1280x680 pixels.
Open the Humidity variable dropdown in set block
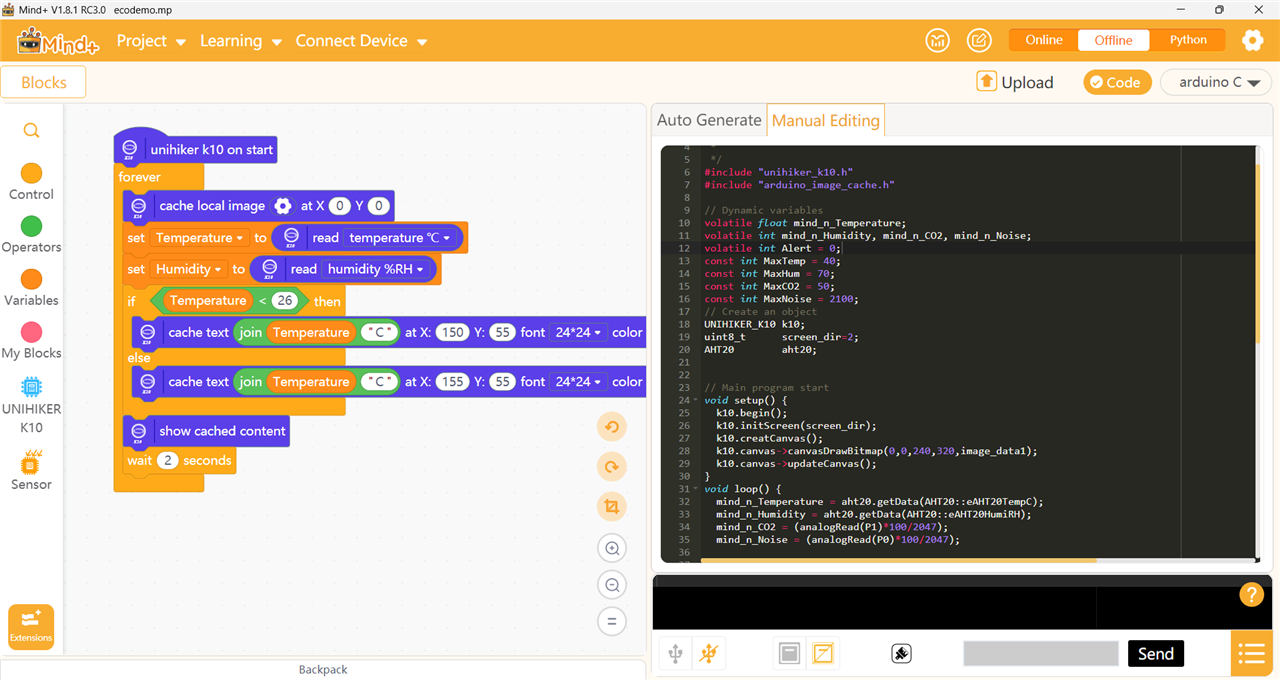pos(189,269)
